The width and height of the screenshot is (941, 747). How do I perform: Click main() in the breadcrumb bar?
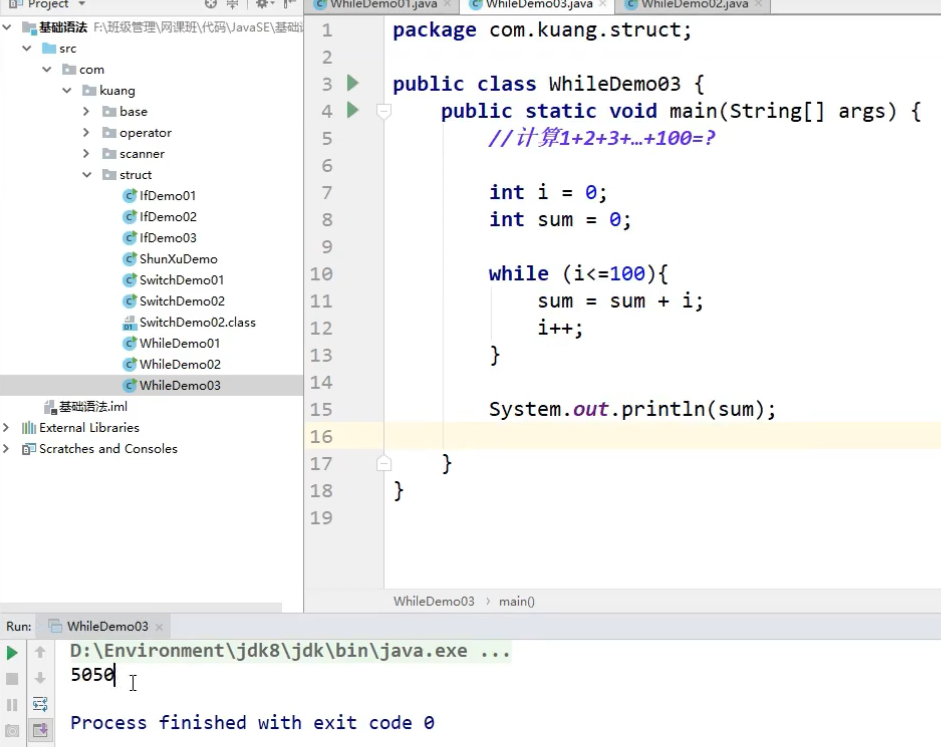pyautogui.click(x=517, y=601)
